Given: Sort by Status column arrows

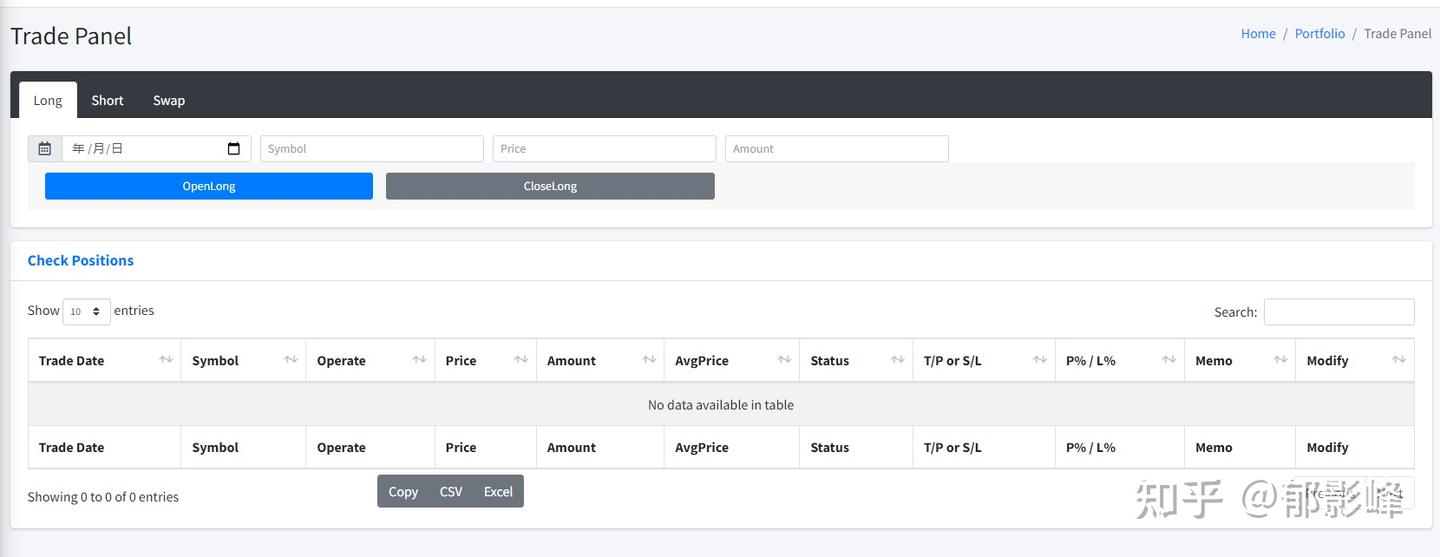Looking at the screenshot, I should pos(897,360).
